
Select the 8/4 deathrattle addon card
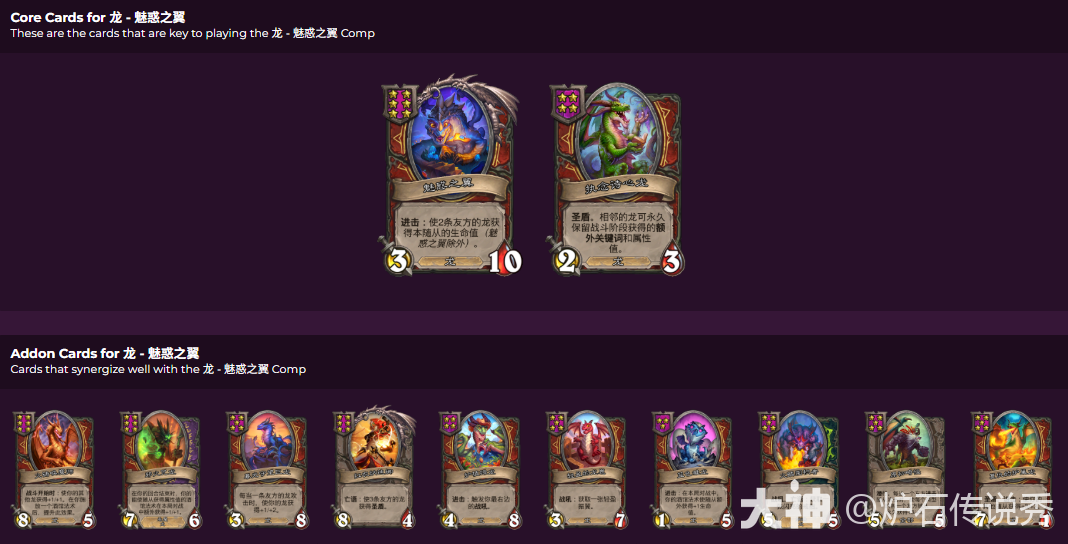pyautogui.click(x=374, y=468)
